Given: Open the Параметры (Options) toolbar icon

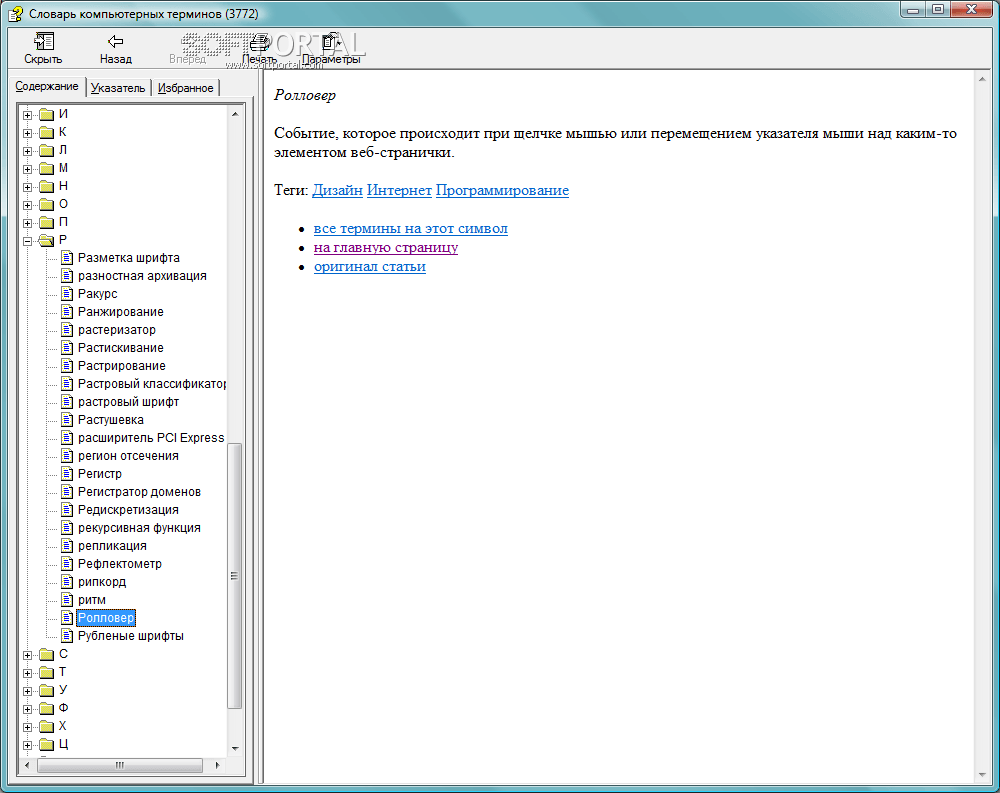Looking at the screenshot, I should coord(331,42).
